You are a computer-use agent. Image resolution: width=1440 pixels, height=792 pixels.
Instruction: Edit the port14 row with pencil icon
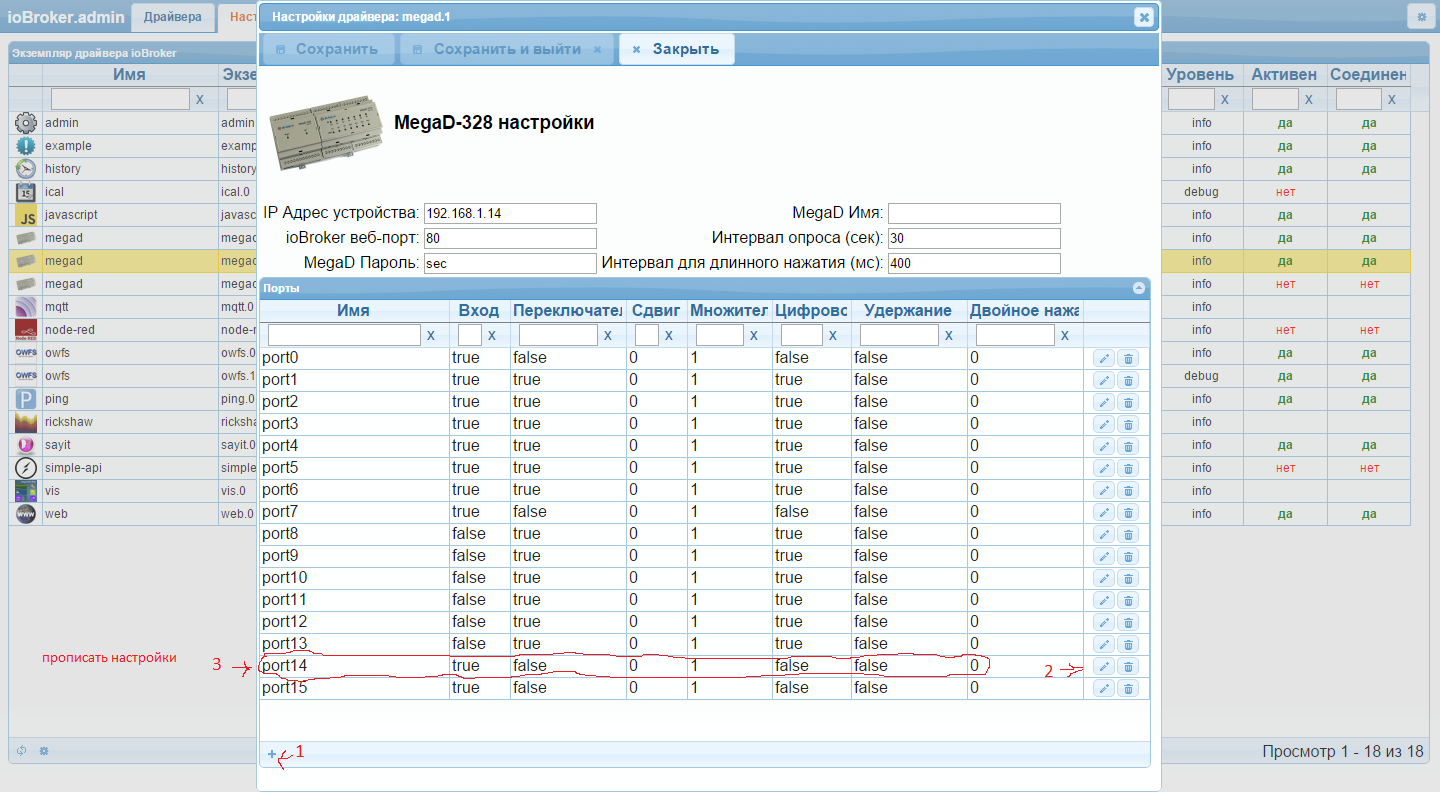(x=1104, y=666)
